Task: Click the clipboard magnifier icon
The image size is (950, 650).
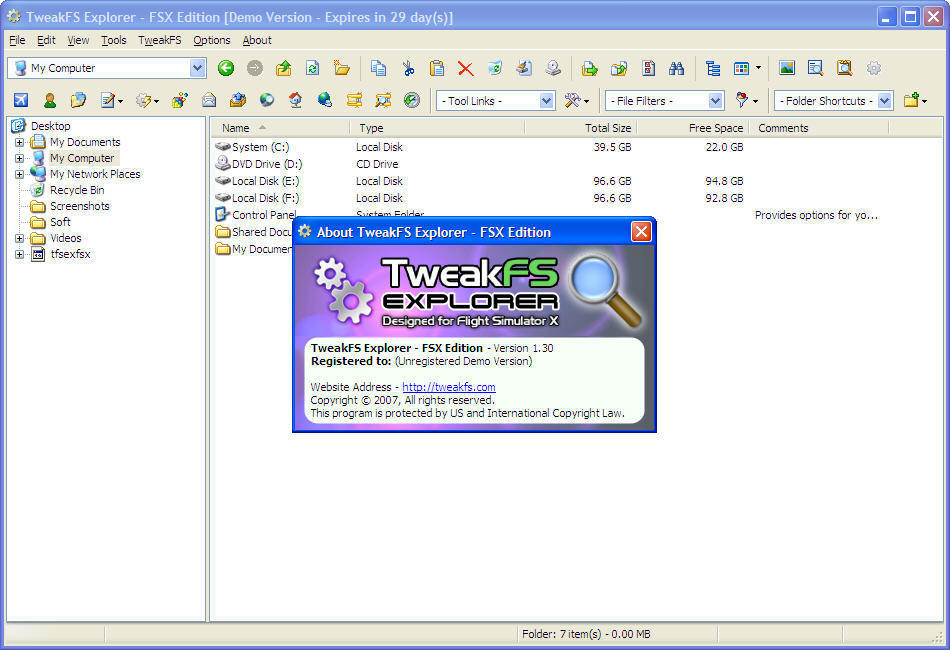Action: point(845,68)
